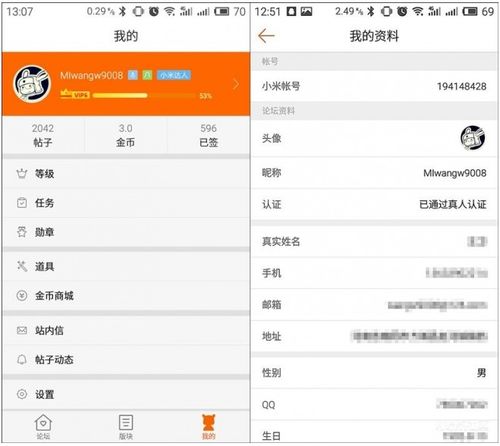Image resolution: width=500 pixels, height=446 pixels.
Task: Tap 已通过真人认证 status text
Action: [x=453, y=204]
